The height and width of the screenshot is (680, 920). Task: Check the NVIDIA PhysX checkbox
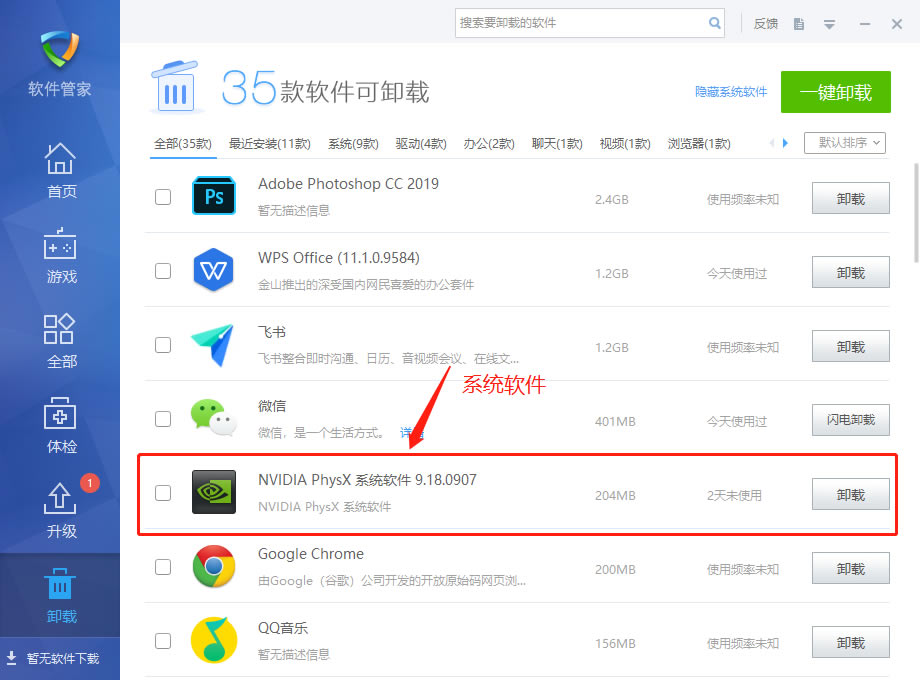click(x=163, y=493)
